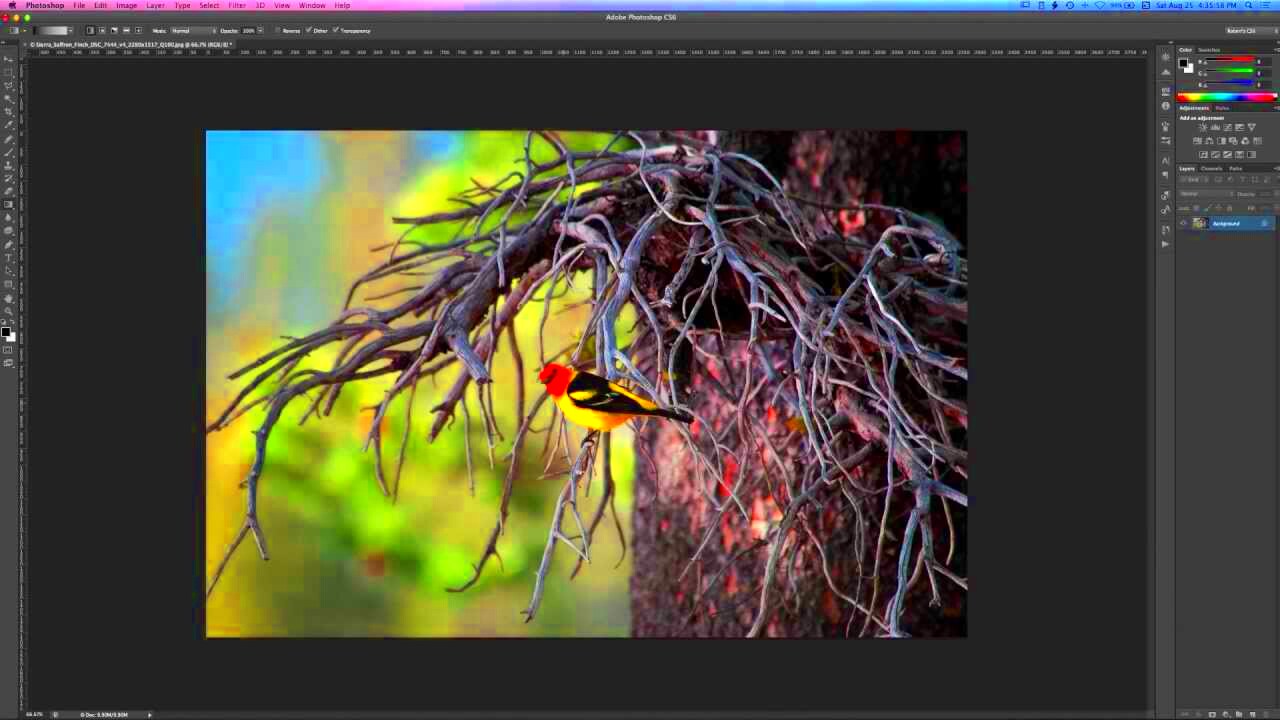Open the gradient Mode dropdown

(x=194, y=30)
